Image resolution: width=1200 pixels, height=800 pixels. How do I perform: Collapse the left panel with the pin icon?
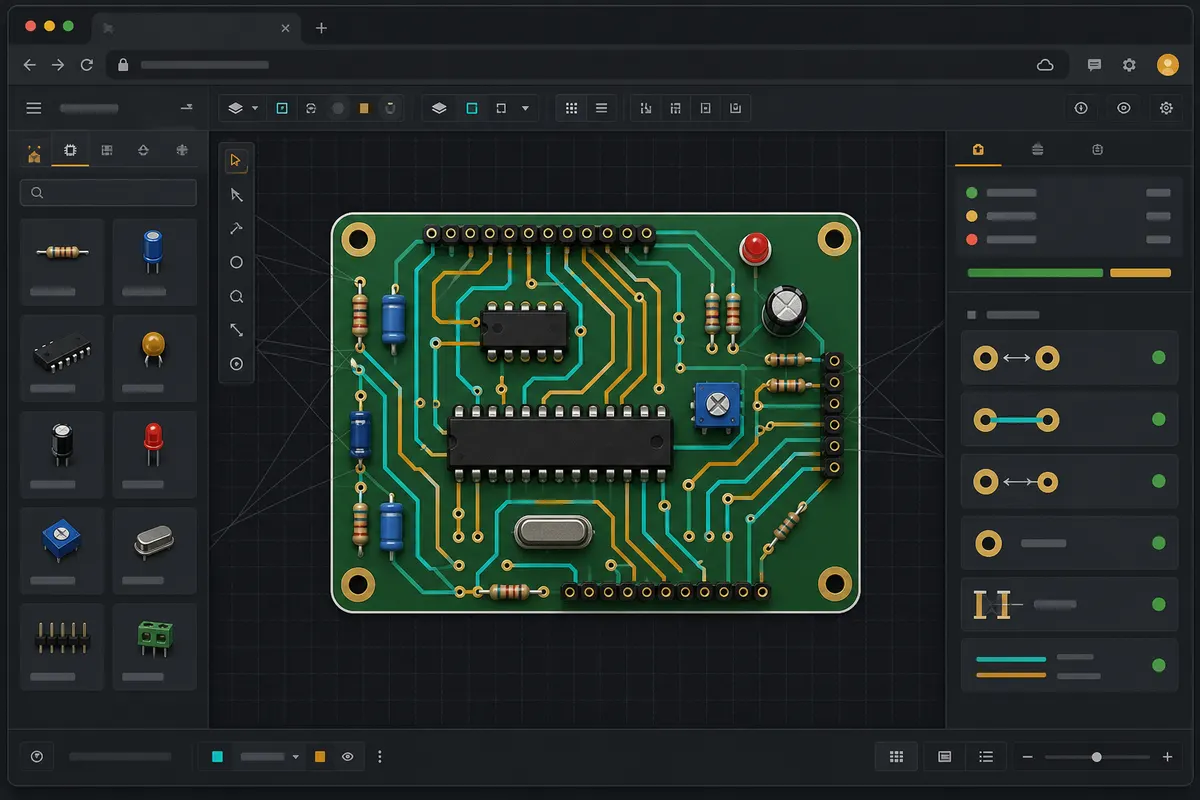(185, 108)
